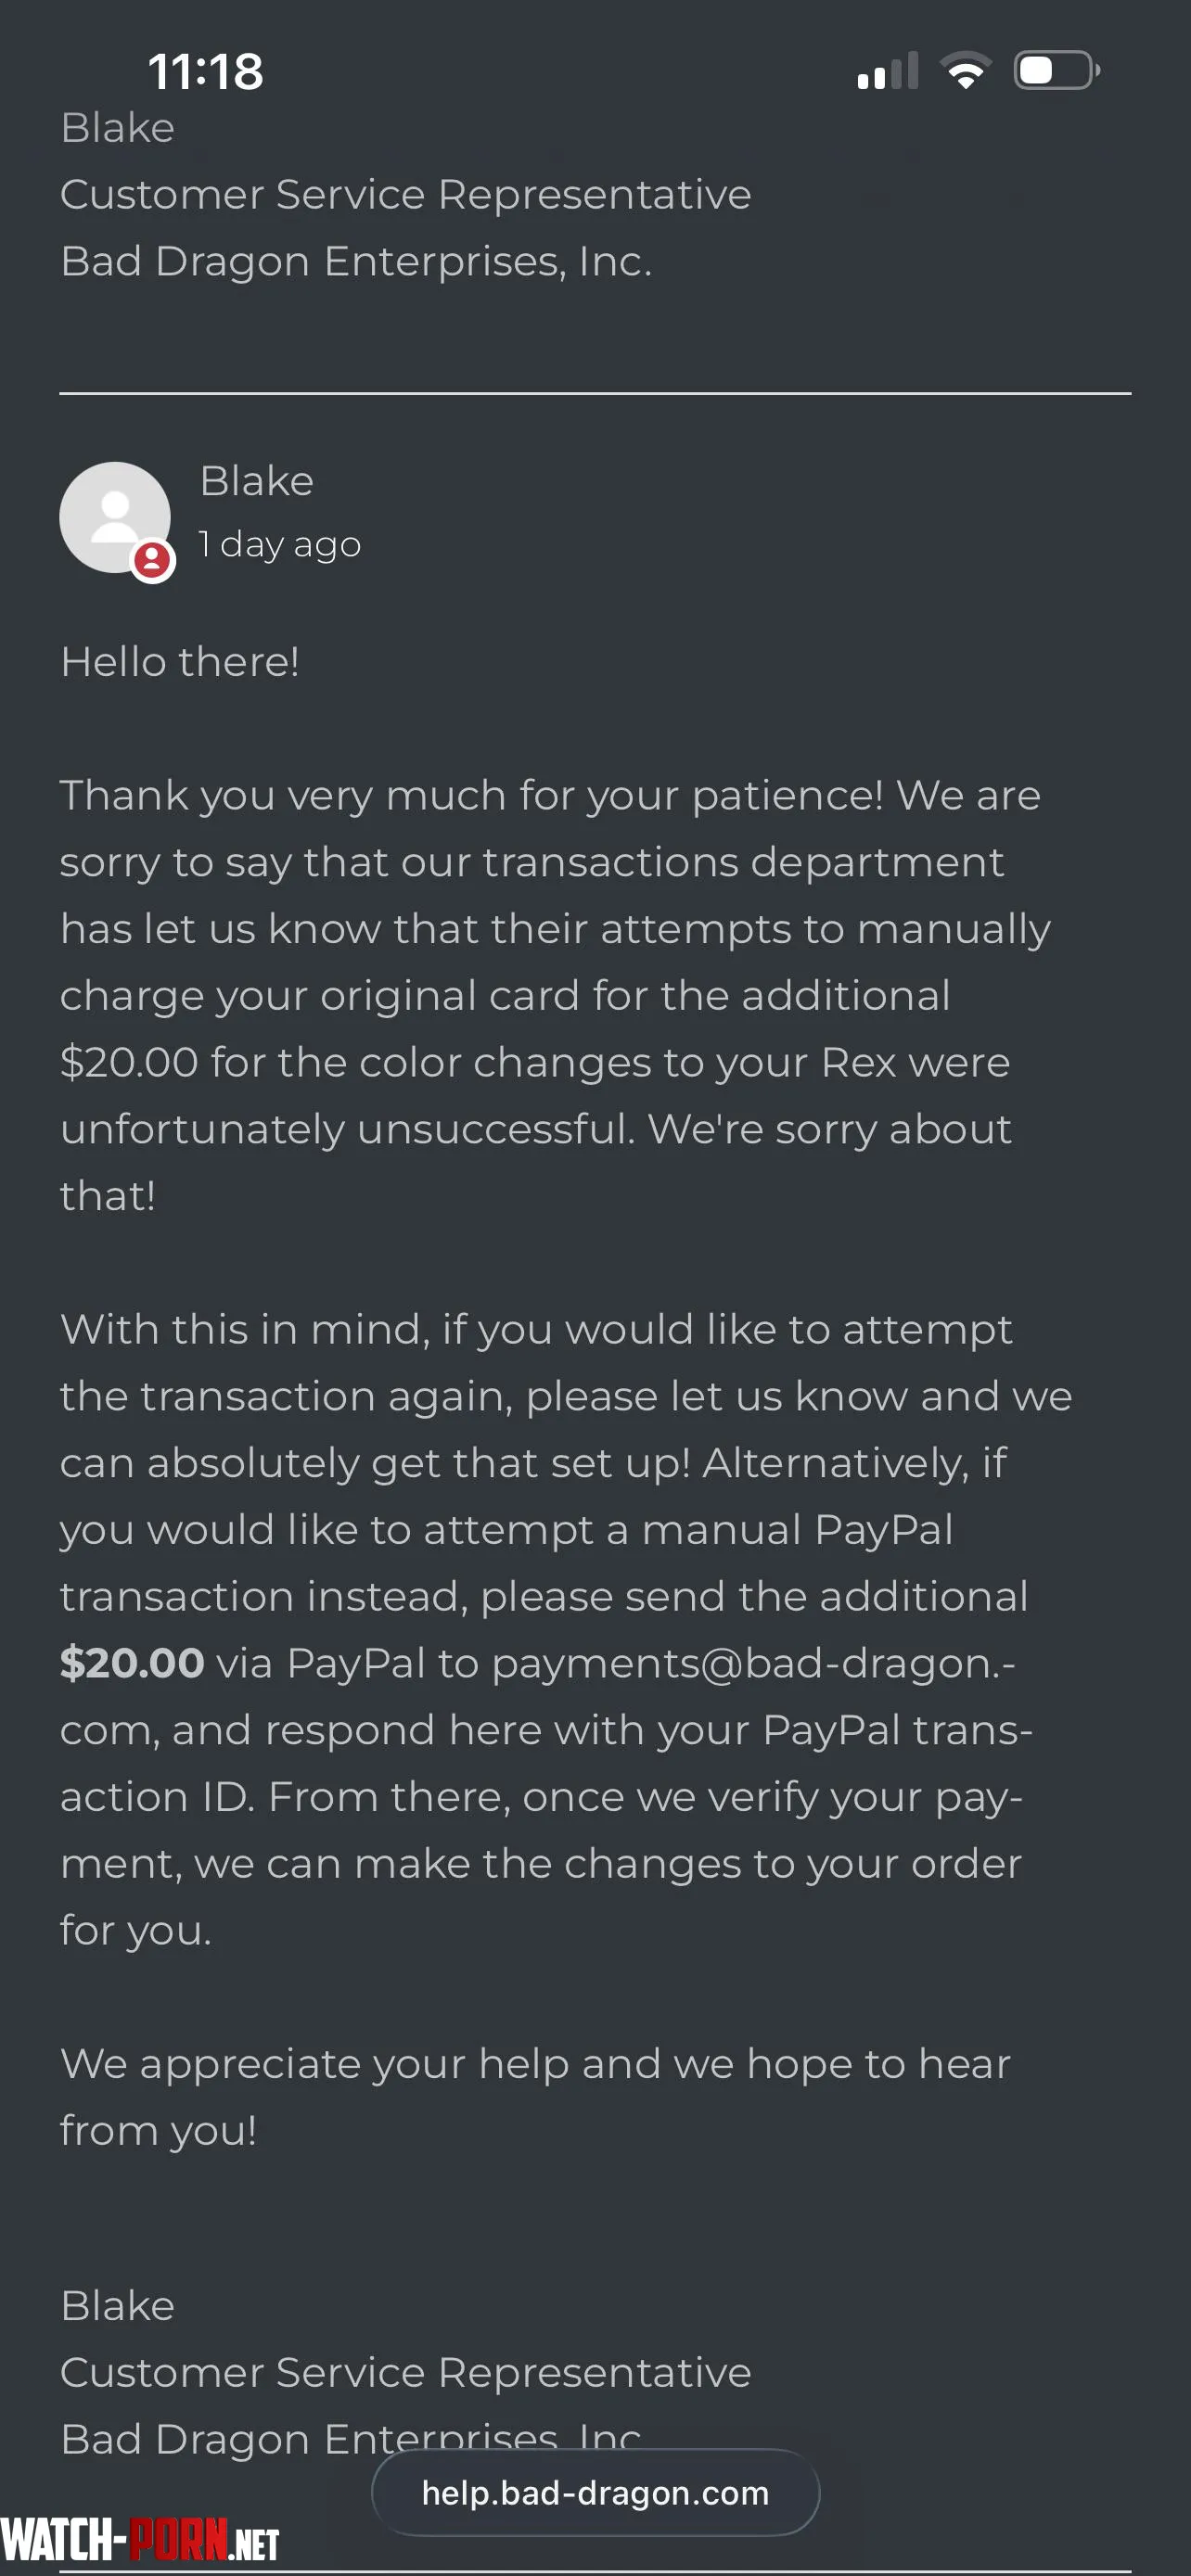This screenshot has height=2576, width=1191.
Task: Click the "1 day ago" timestamp
Action: [280, 544]
